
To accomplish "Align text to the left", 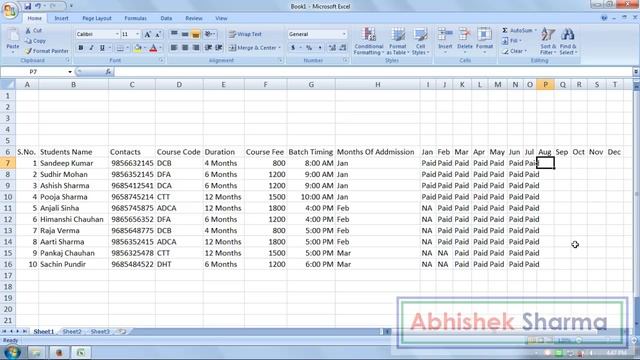I will tap(174, 48).
